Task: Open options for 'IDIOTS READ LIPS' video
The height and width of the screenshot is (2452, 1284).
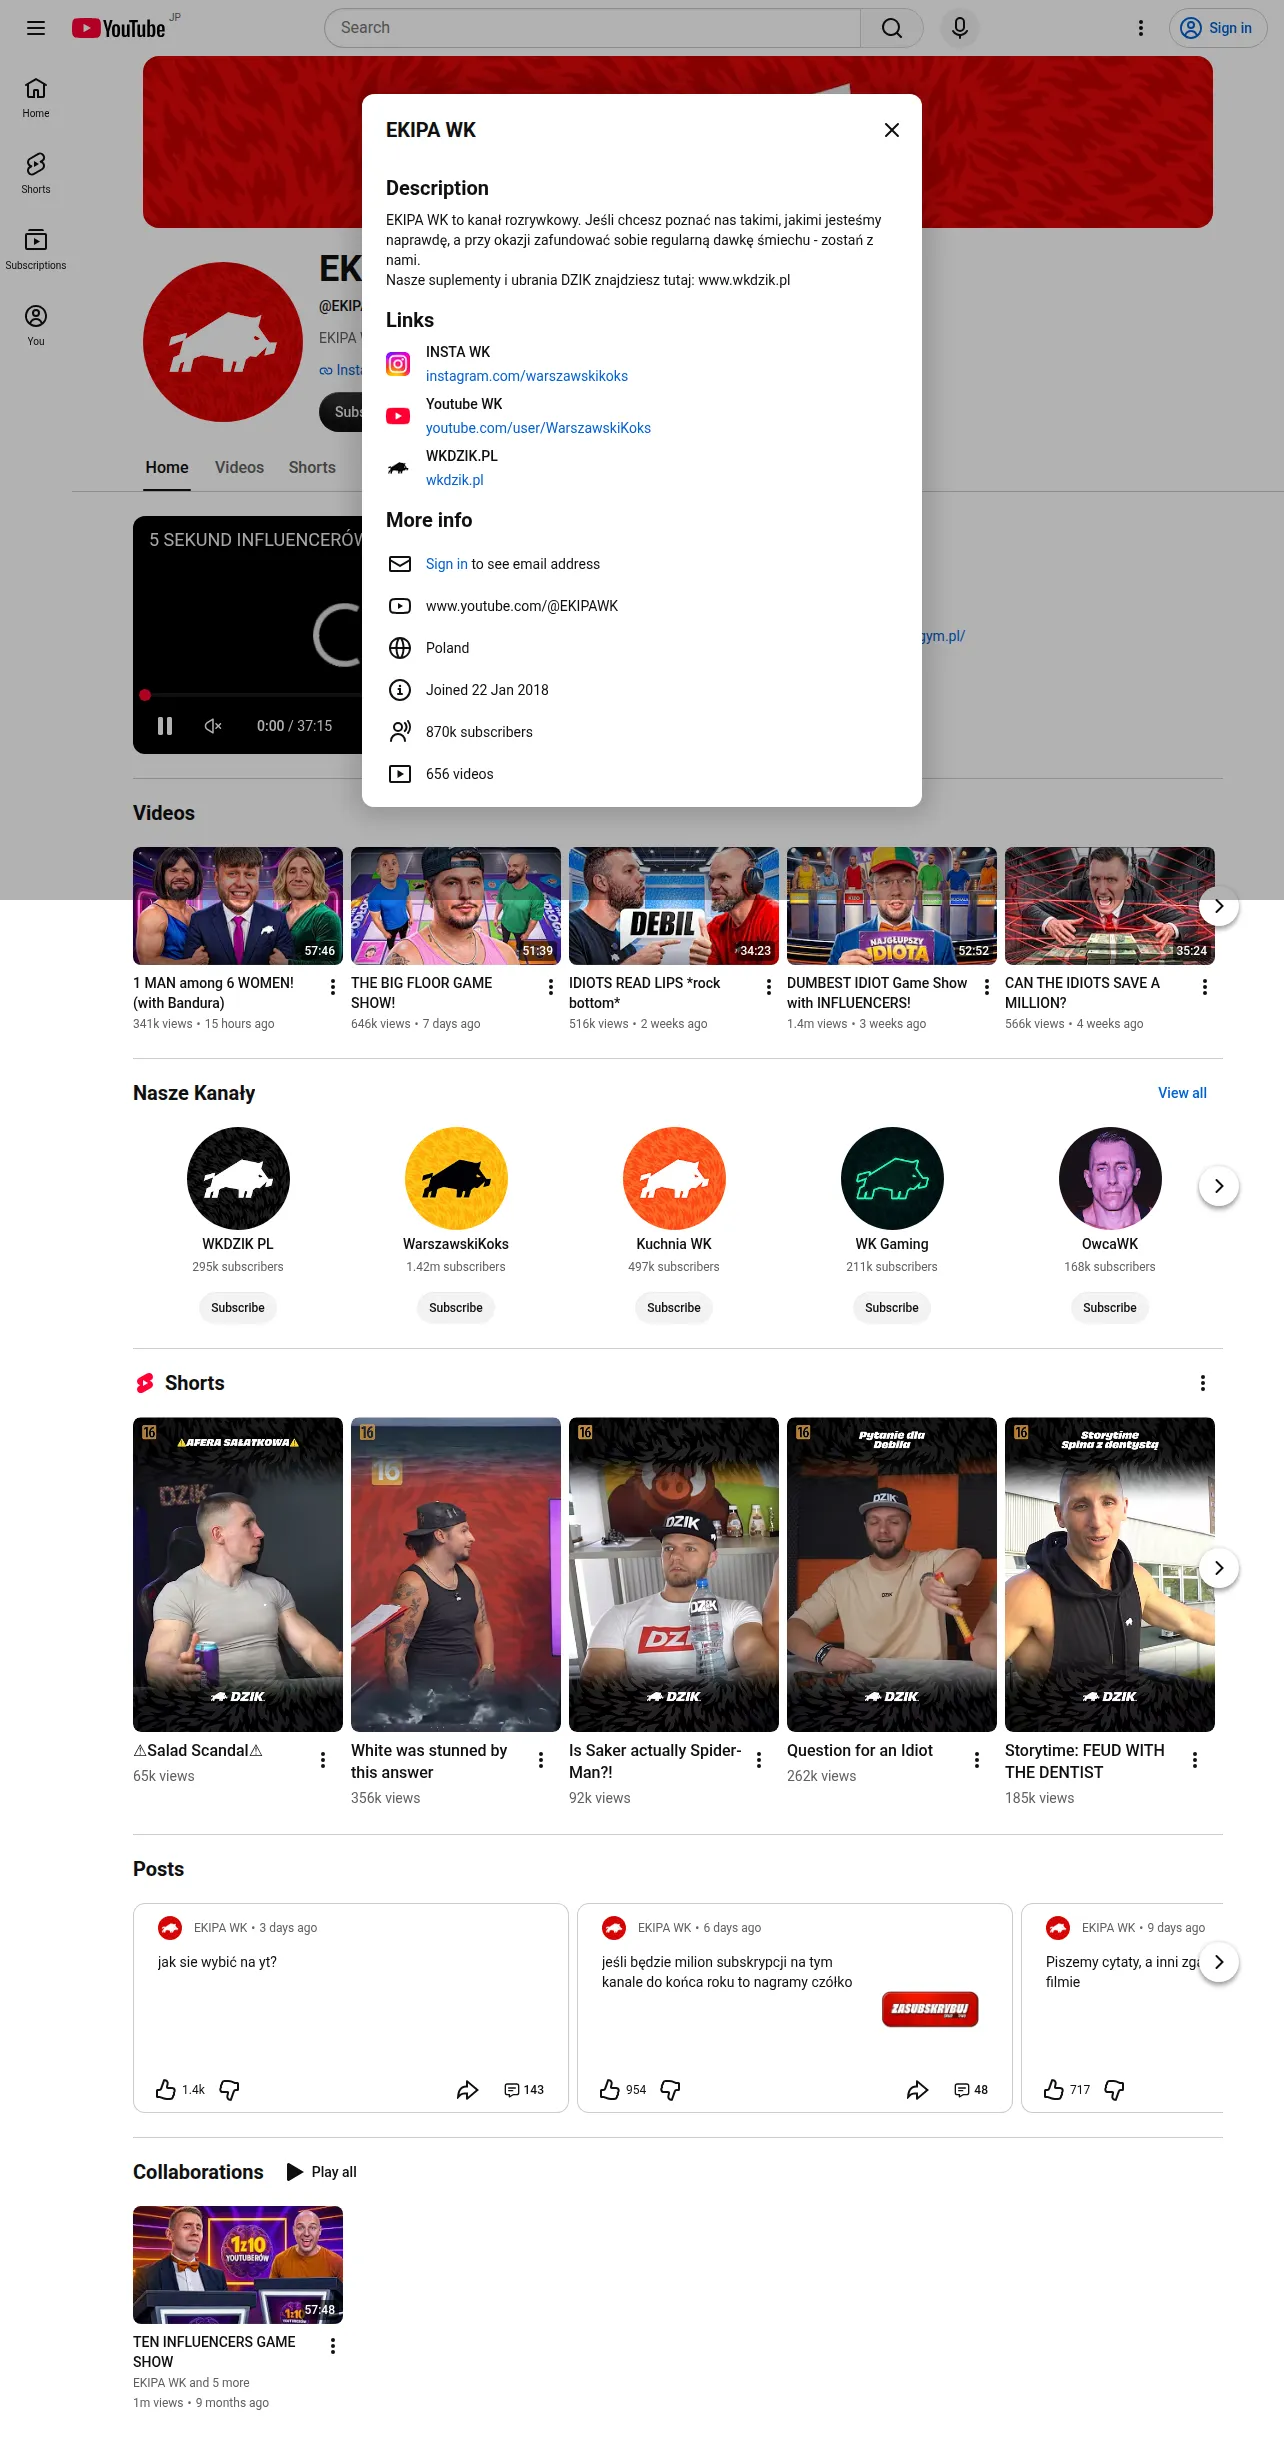Action: pos(769,987)
